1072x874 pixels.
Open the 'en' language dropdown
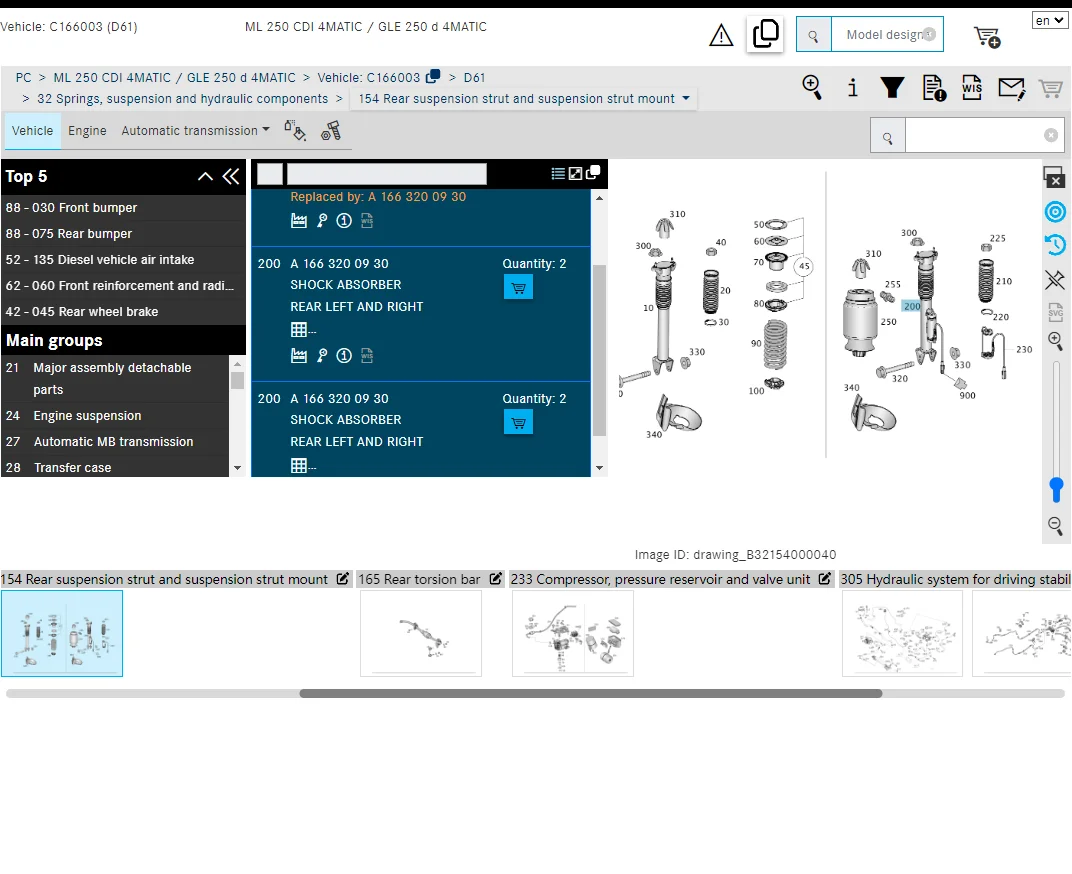pos(1049,21)
